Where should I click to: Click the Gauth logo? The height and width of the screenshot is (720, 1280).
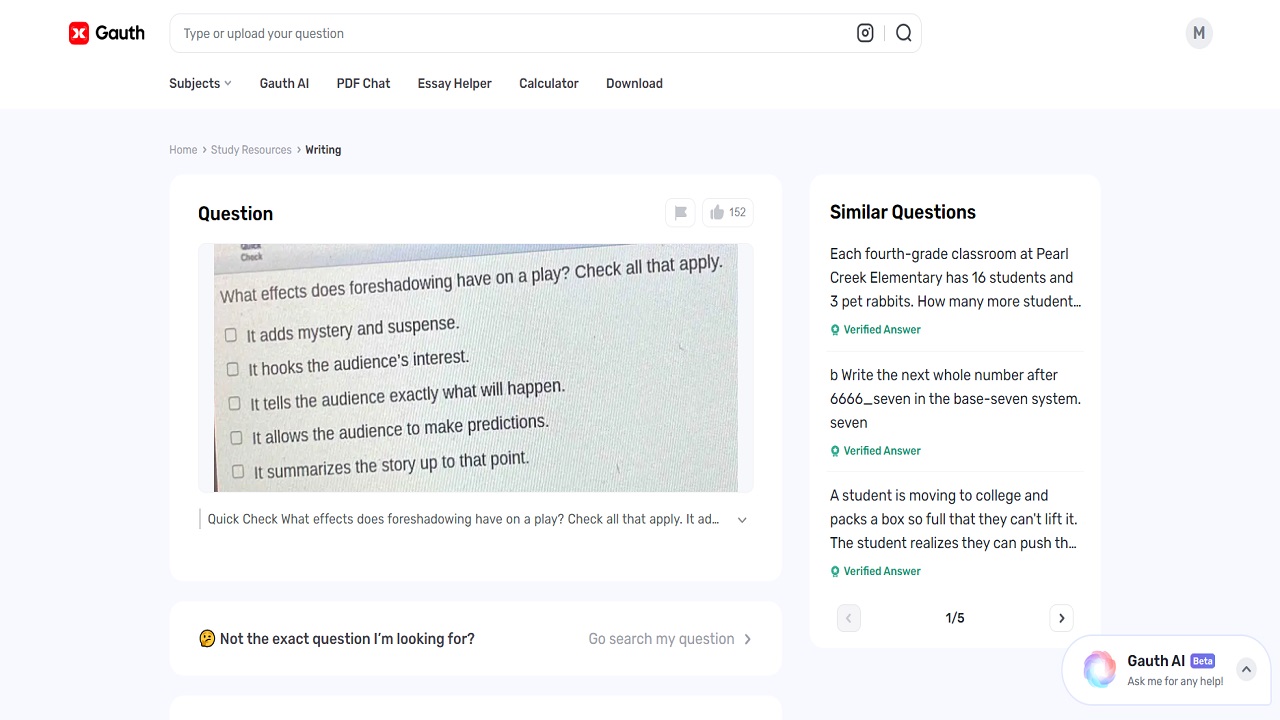(x=106, y=32)
